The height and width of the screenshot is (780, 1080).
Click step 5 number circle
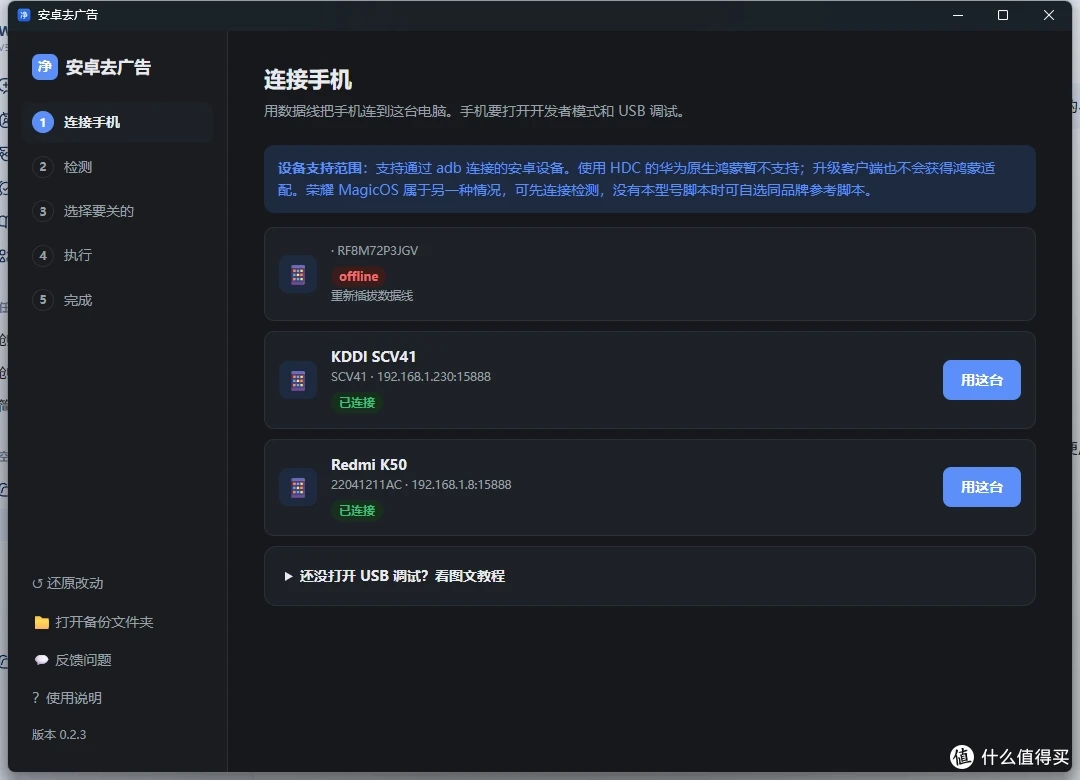coord(43,300)
